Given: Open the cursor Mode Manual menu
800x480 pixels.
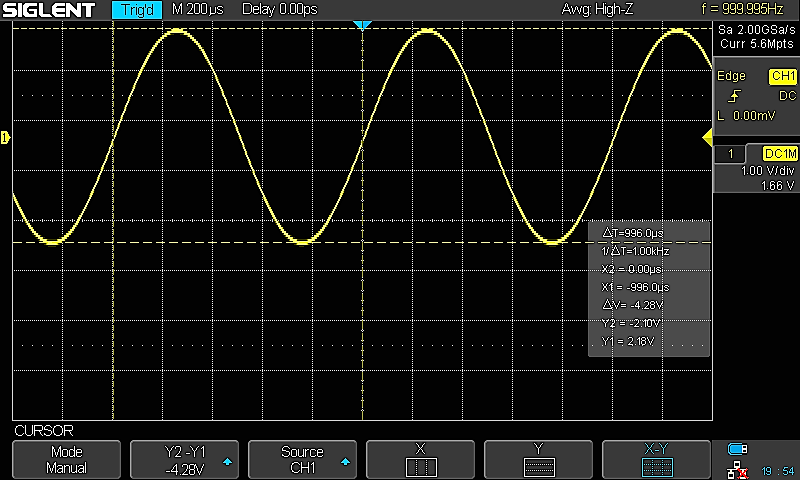Looking at the screenshot, I should point(66,460).
